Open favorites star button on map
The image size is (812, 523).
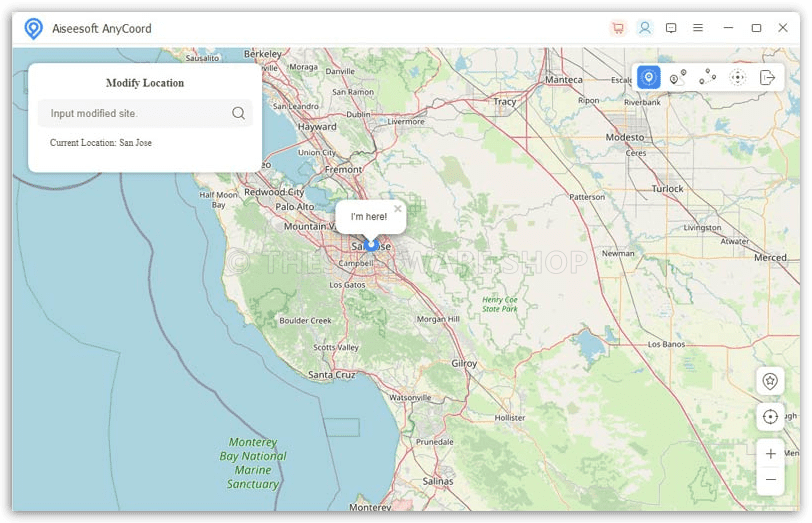[x=770, y=381]
